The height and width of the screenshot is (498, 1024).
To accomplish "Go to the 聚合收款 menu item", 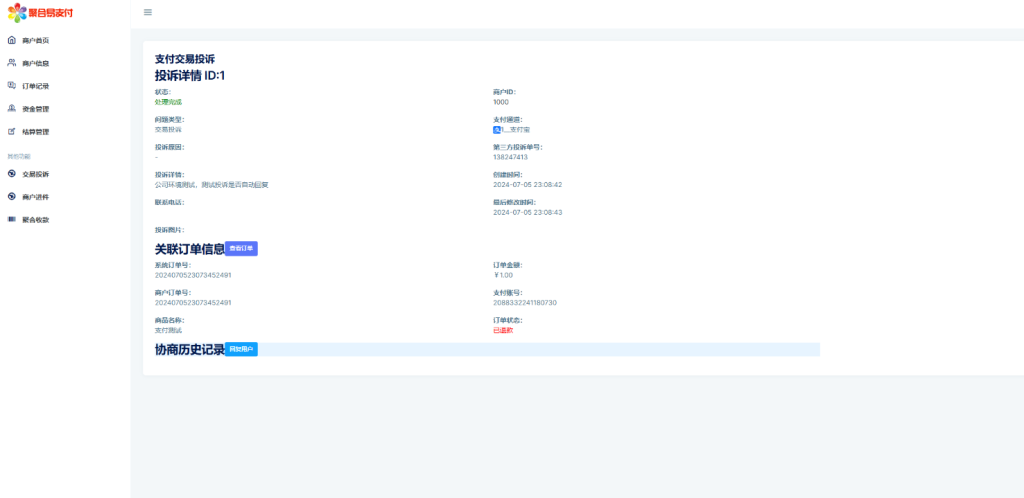I will pos(35,219).
